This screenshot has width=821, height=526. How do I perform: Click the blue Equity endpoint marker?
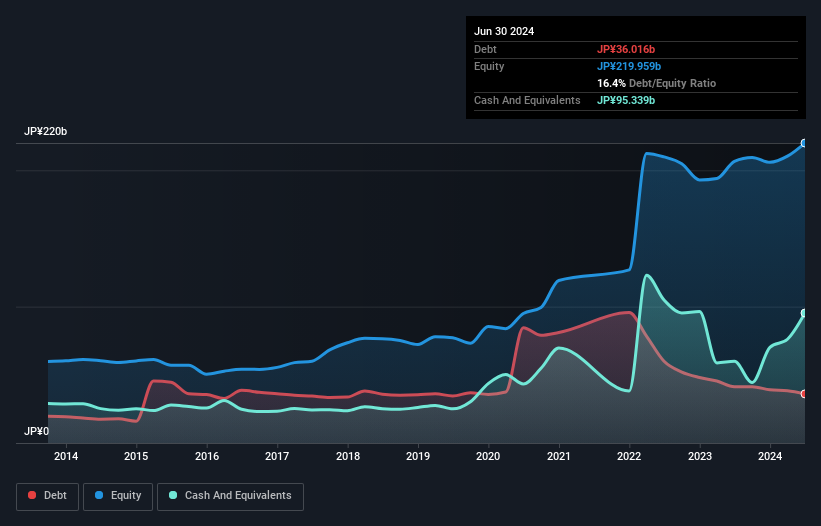point(804,143)
